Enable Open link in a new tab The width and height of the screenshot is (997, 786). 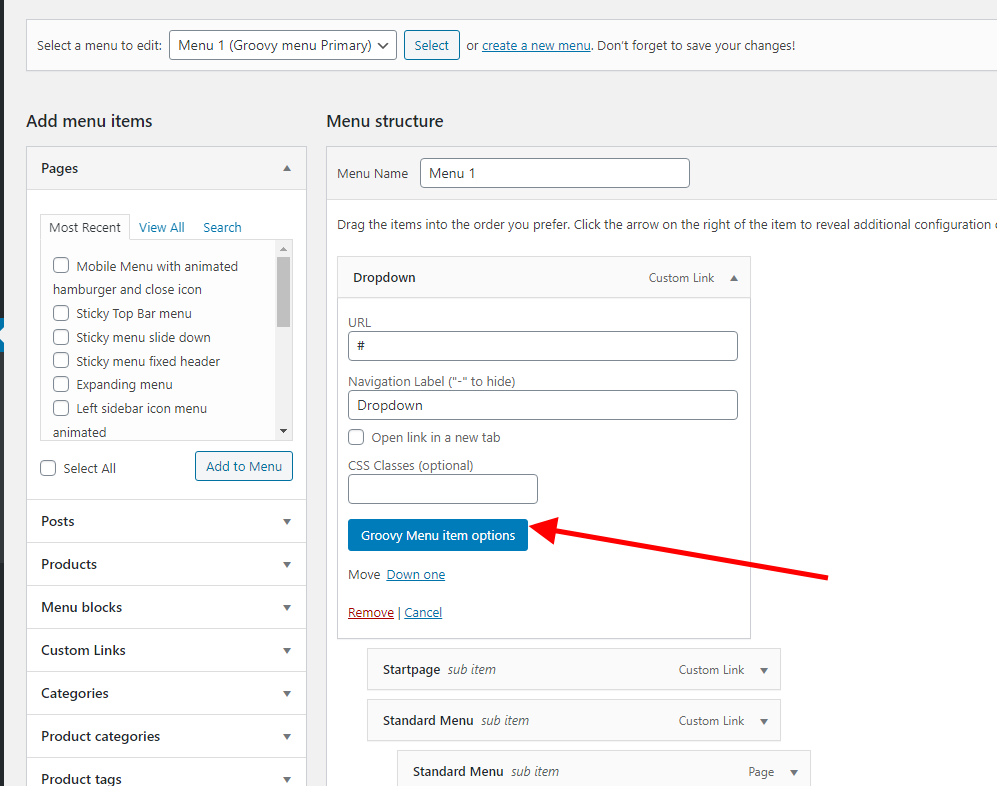(356, 437)
